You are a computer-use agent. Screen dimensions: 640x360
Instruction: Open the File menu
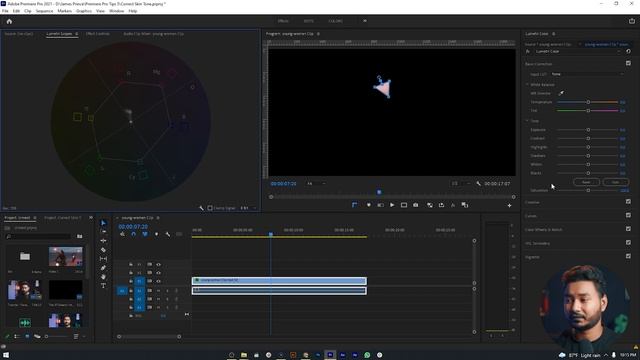[5, 11]
